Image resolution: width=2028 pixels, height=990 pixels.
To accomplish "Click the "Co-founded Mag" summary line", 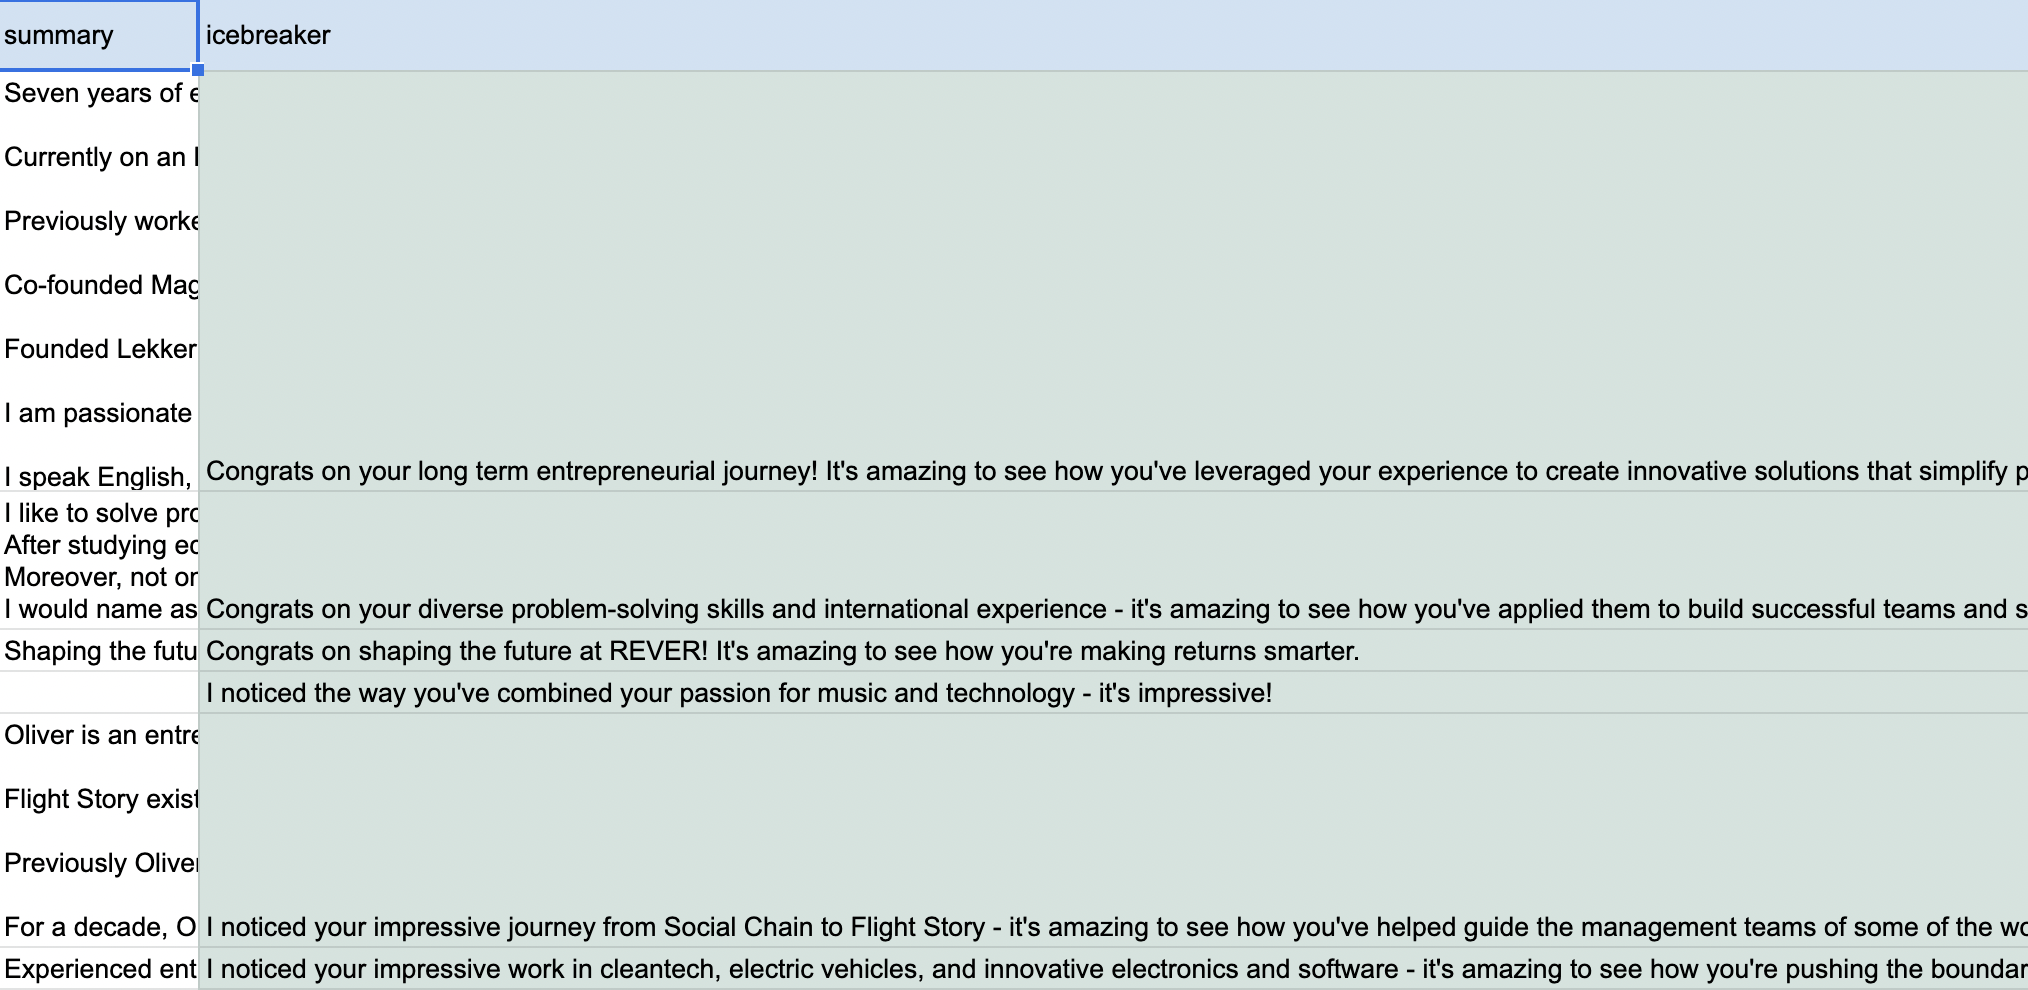I will pos(100,286).
